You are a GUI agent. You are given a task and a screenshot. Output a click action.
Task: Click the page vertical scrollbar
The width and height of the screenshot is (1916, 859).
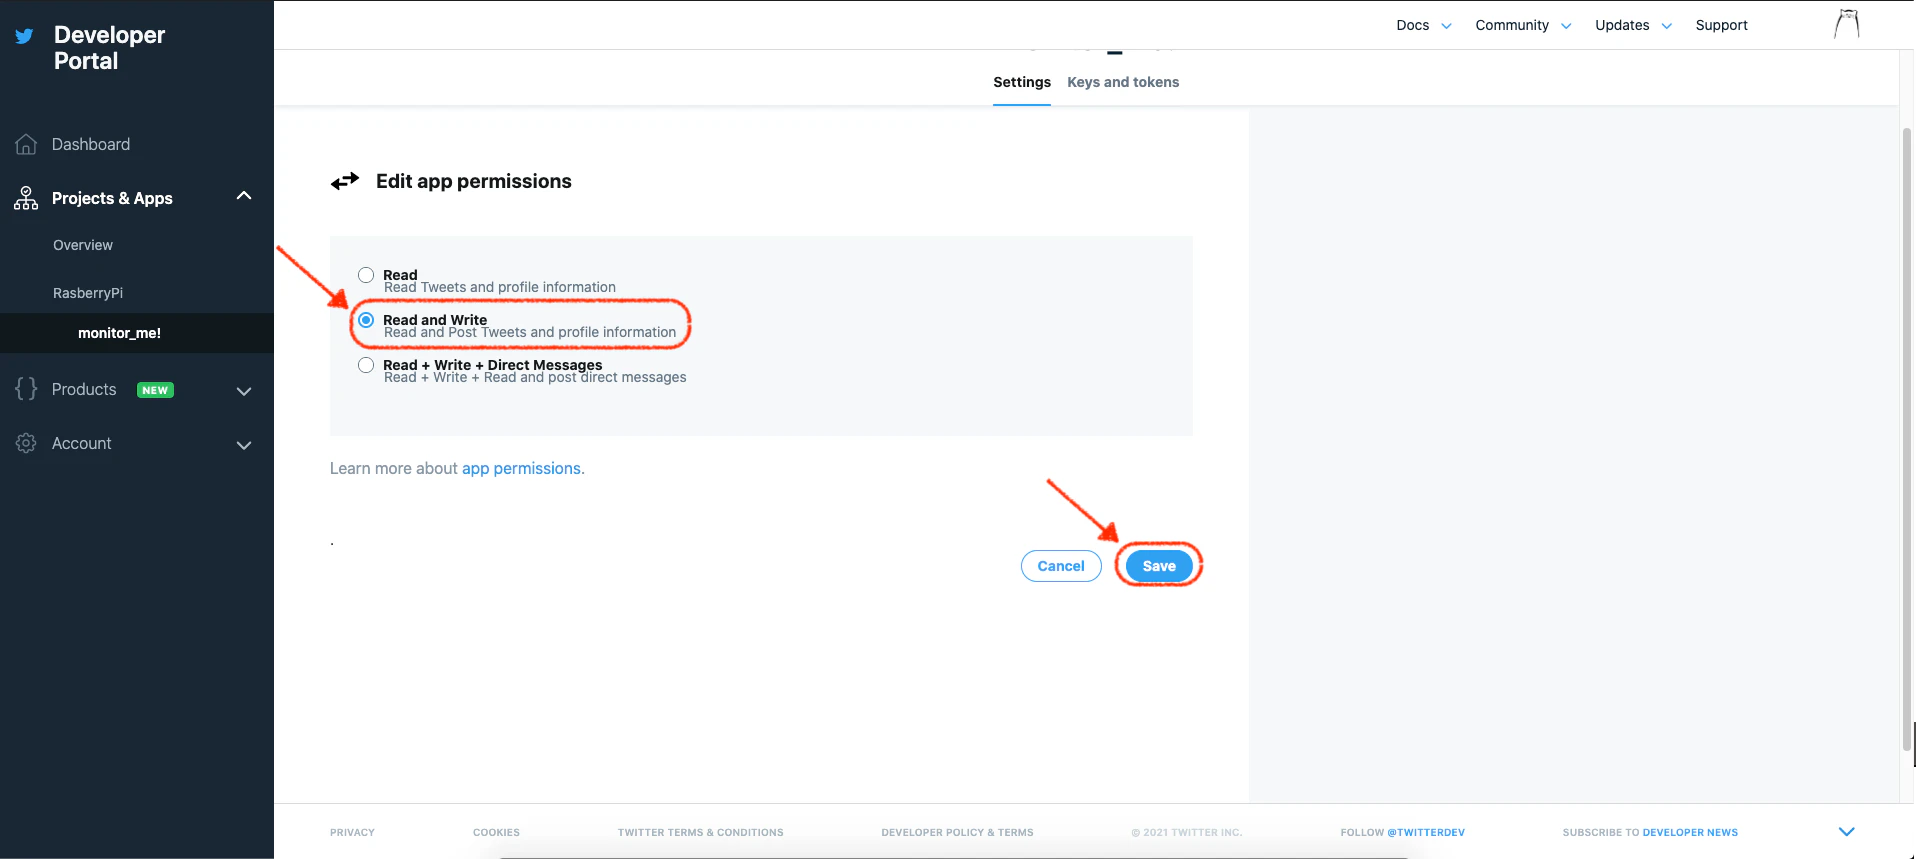1907,440
